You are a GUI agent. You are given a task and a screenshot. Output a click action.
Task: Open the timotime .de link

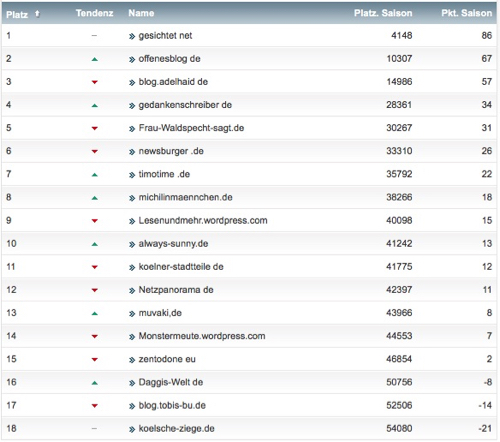(164, 174)
